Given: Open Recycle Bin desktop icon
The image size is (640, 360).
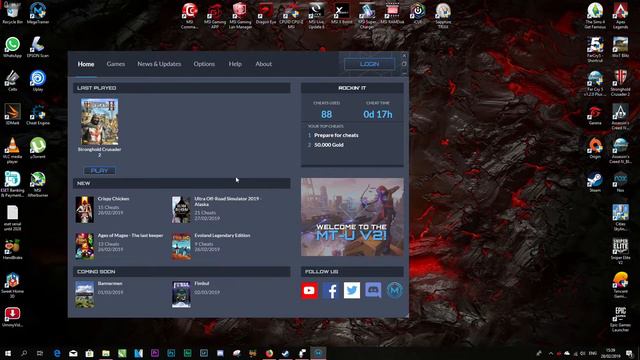Looking at the screenshot, I should point(13,13).
